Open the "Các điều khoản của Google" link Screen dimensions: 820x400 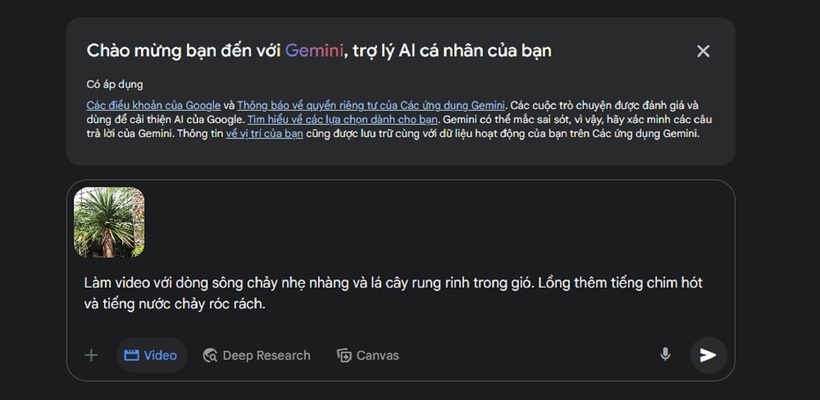point(153,104)
